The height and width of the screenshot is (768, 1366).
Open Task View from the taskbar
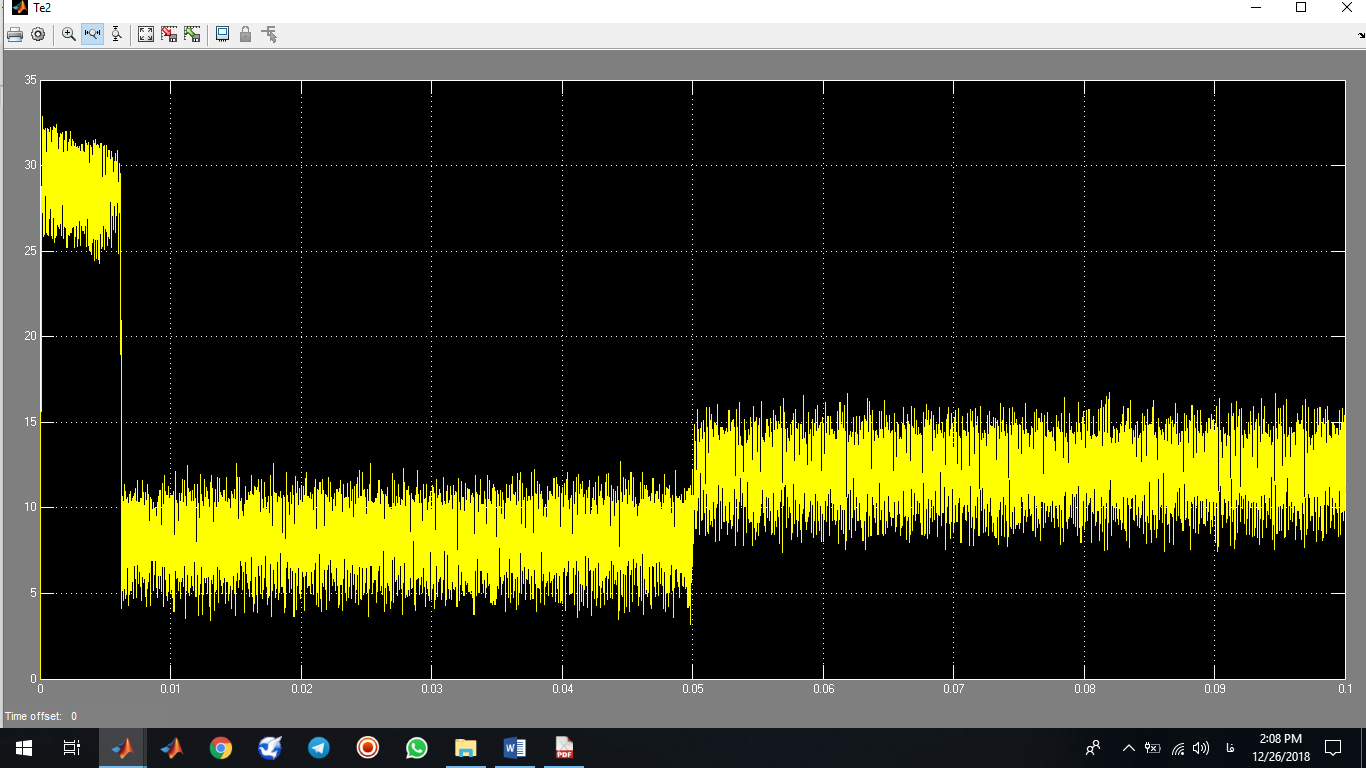pyautogui.click(x=72, y=748)
